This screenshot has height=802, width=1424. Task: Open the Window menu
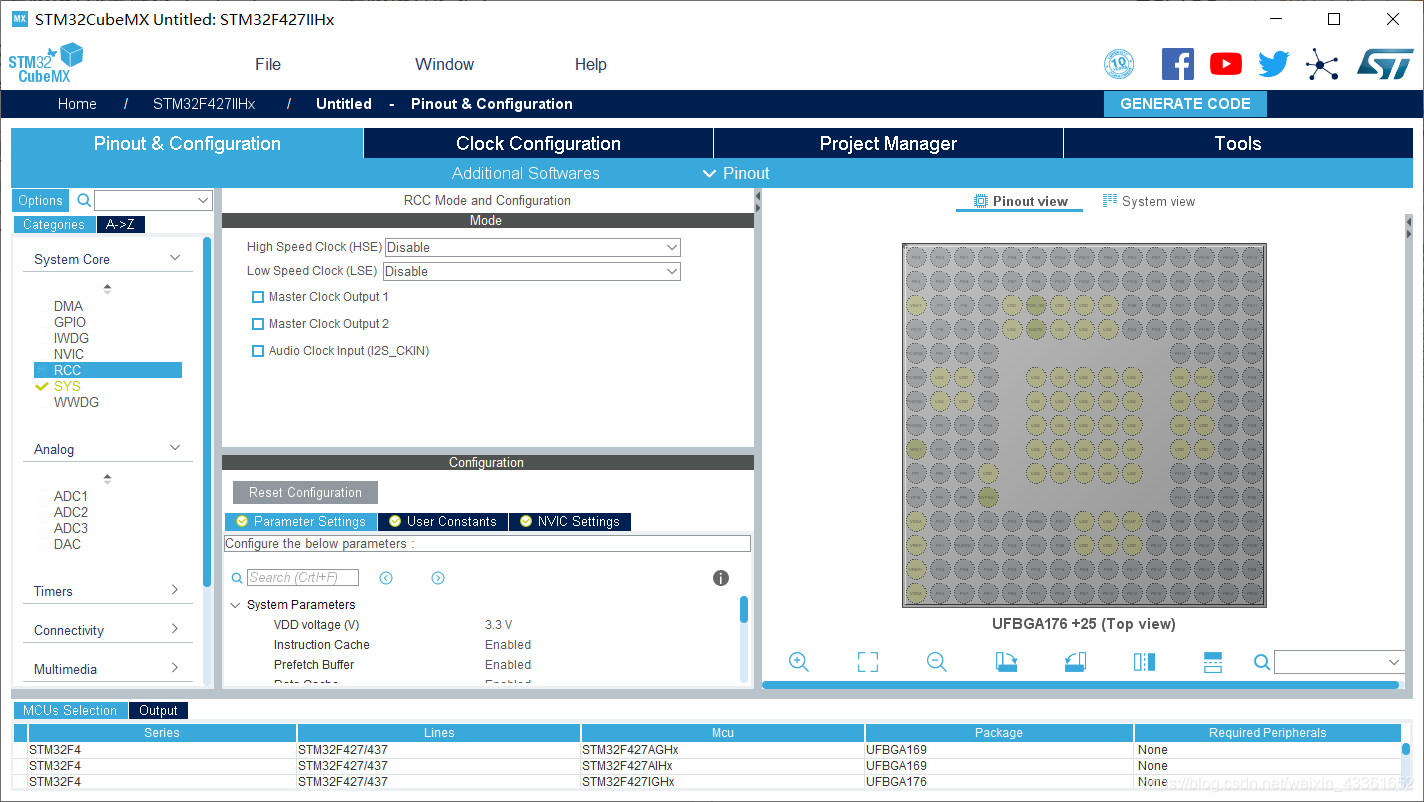(x=444, y=64)
